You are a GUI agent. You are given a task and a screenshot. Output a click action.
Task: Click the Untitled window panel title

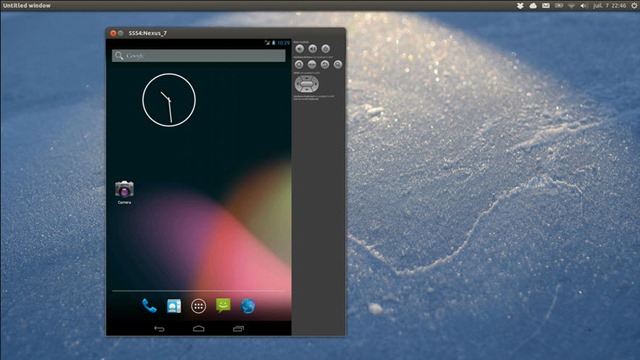pyautogui.click(x=27, y=5)
